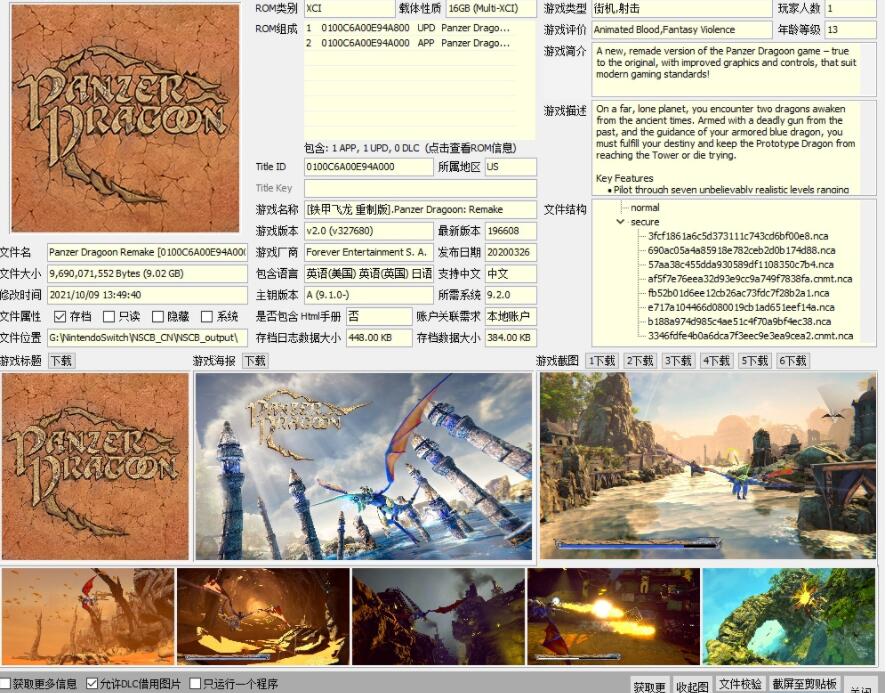
Task: Click the small desert orange screenshot thumbnail
Action: (88, 617)
